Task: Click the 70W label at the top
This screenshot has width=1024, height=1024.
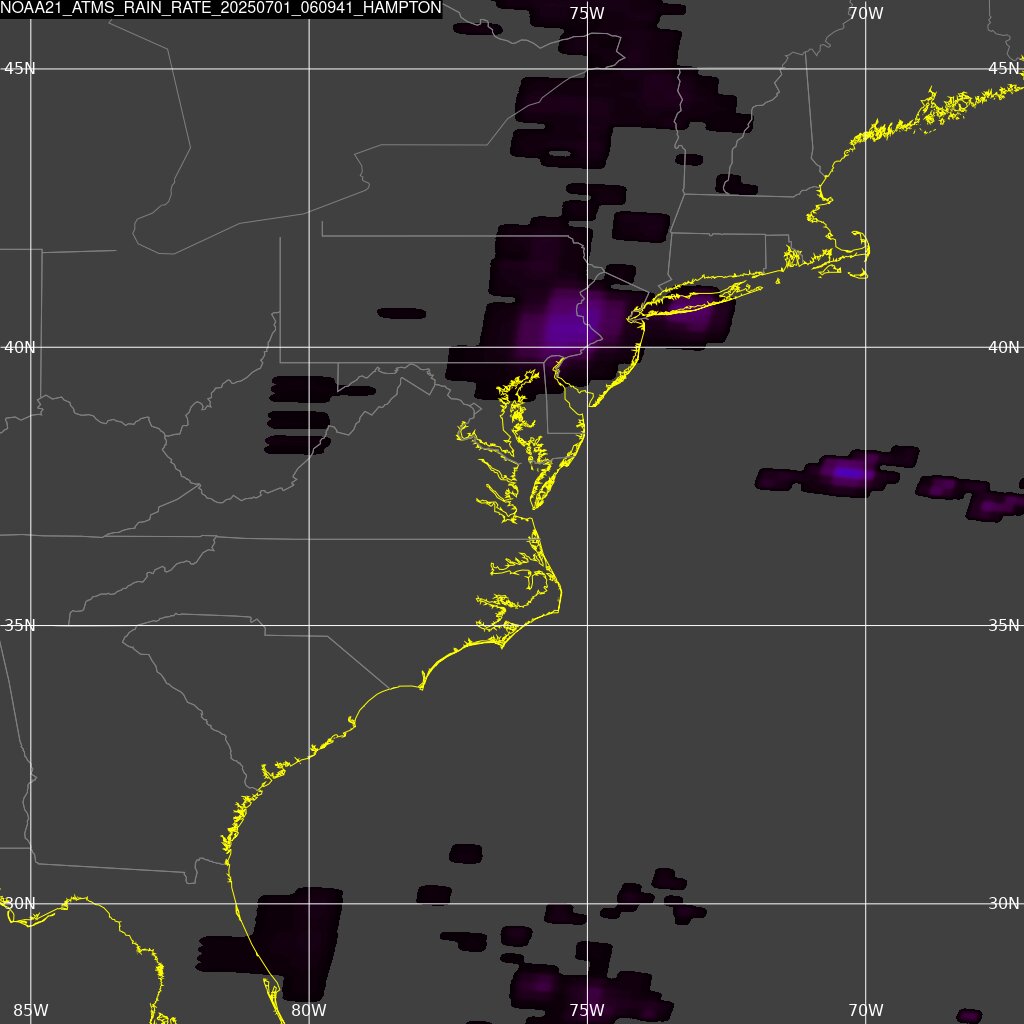Action: click(866, 13)
